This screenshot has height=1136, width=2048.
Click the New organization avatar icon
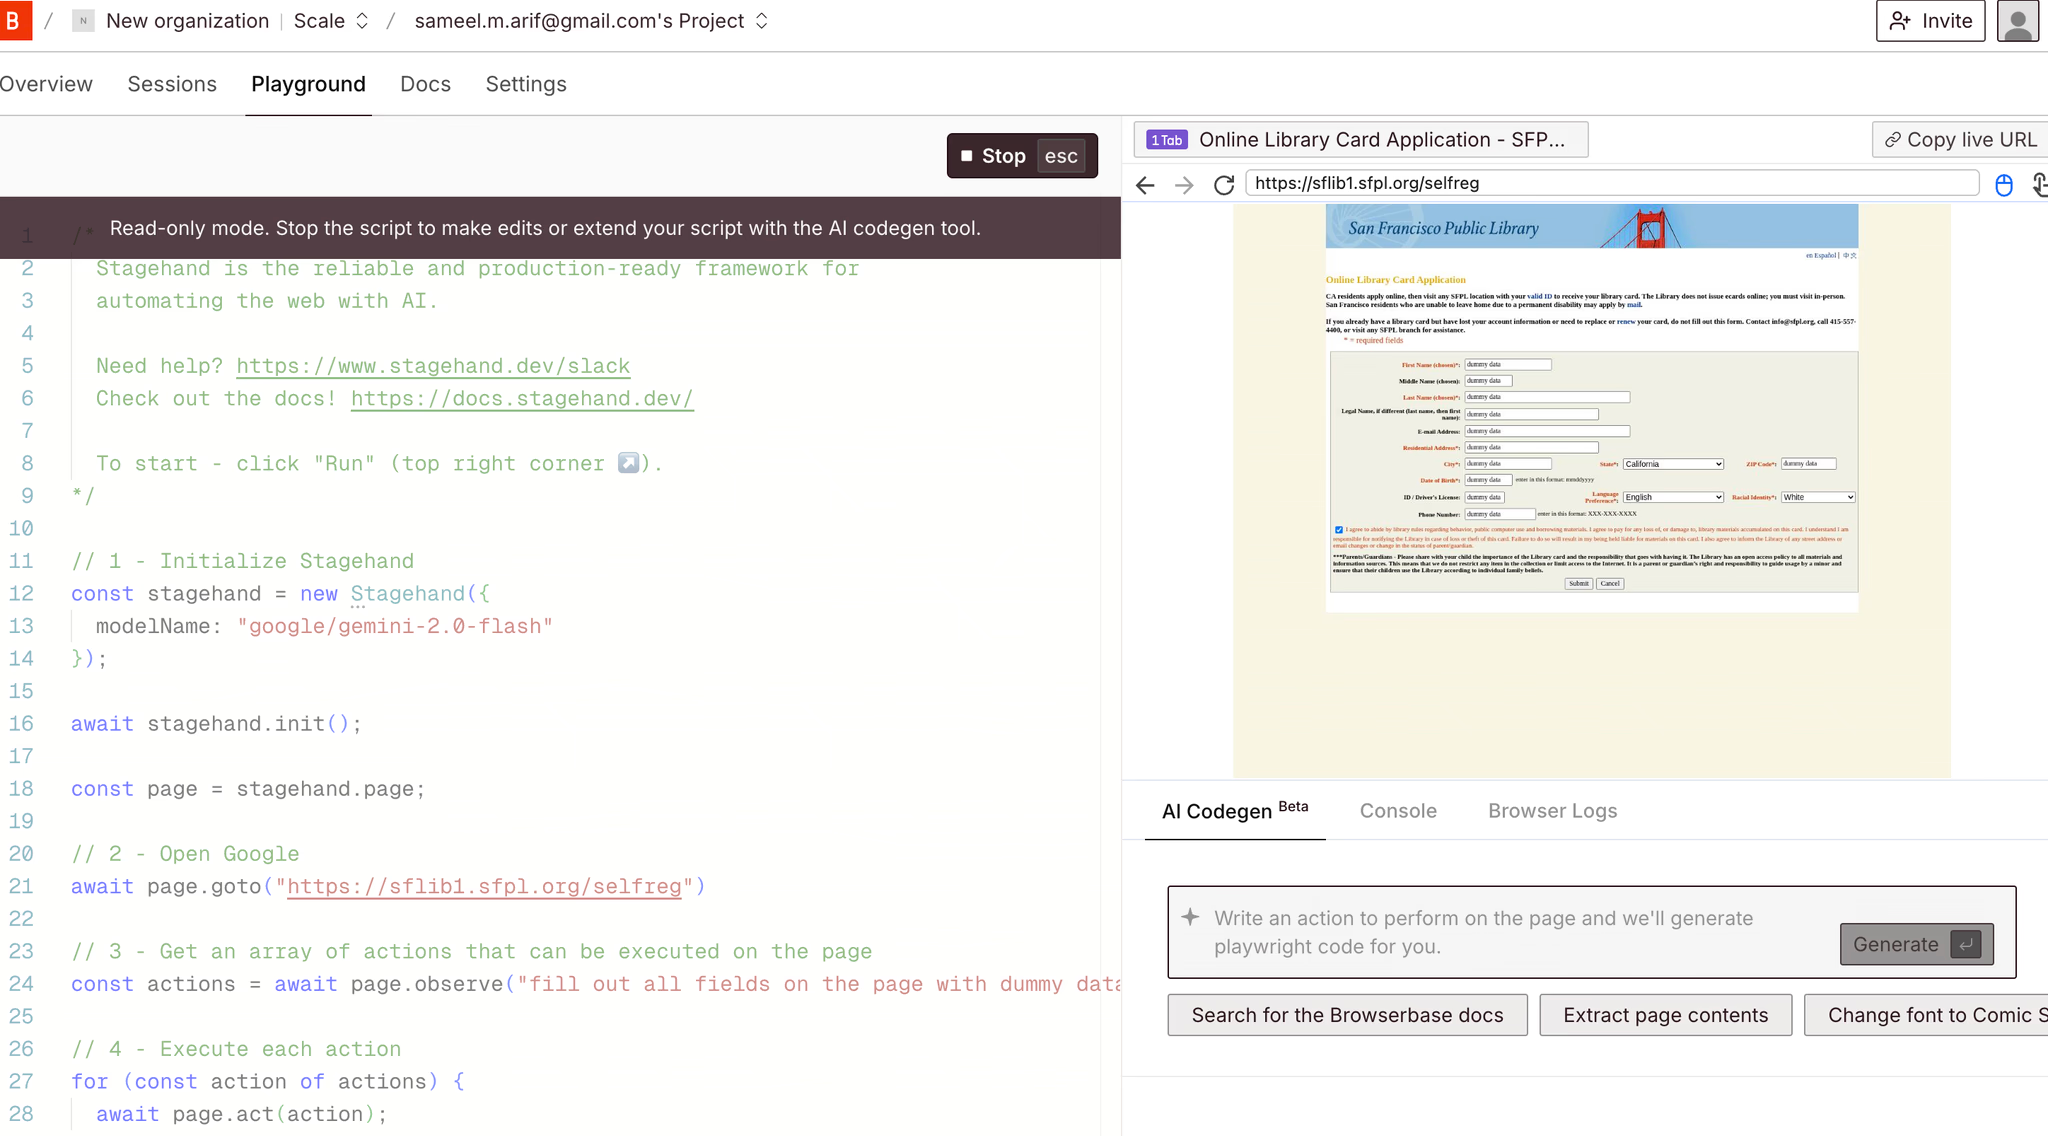[x=83, y=21]
